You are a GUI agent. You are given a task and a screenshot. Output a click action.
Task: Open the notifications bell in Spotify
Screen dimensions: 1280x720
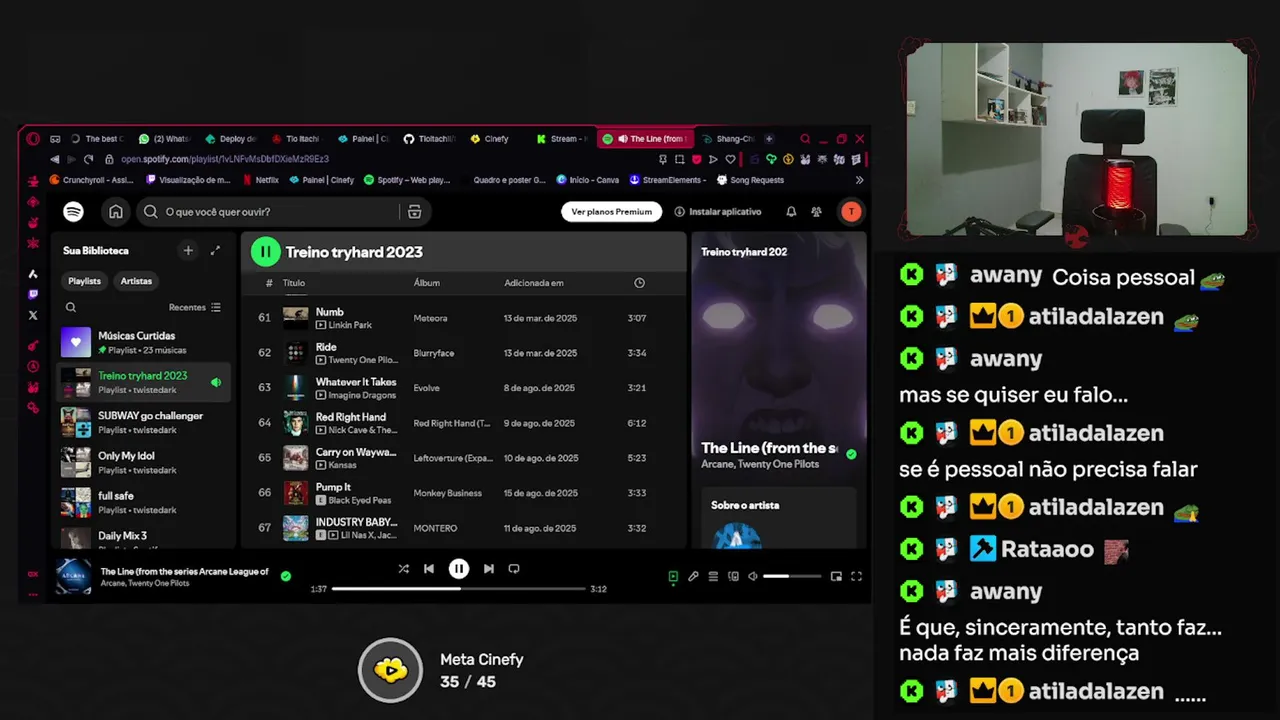(791, 212)
